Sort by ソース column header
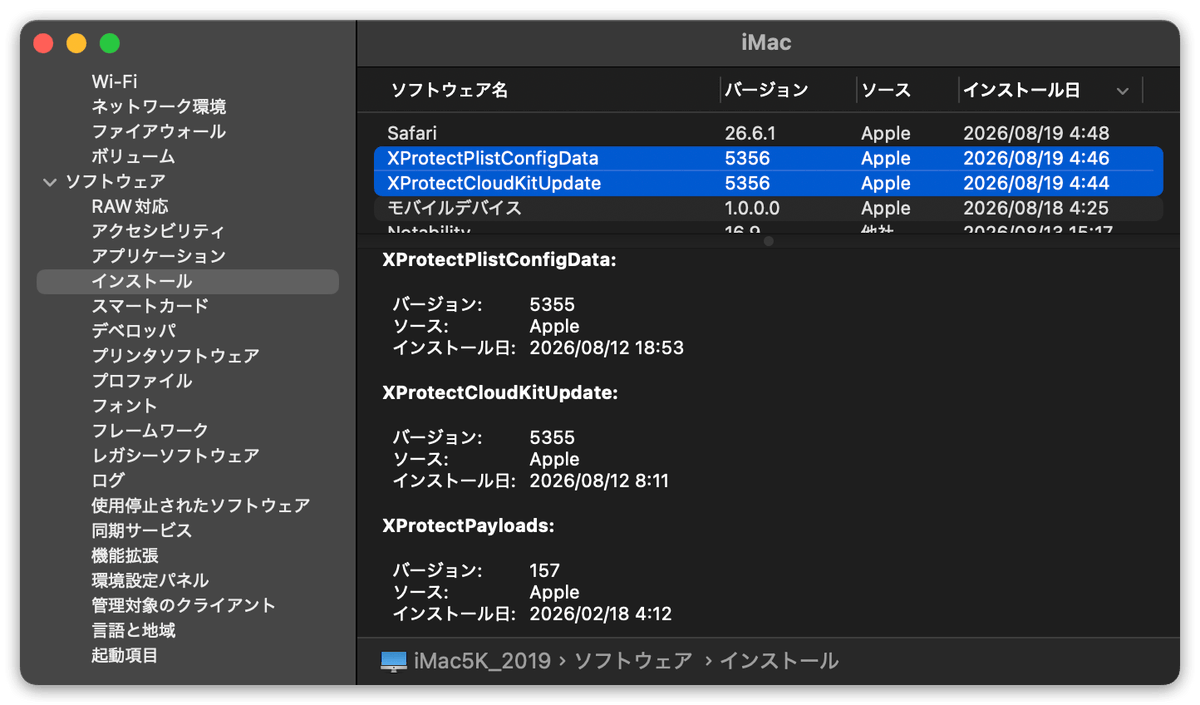Viewport: 1200px width, 705px height. [886, 90]
